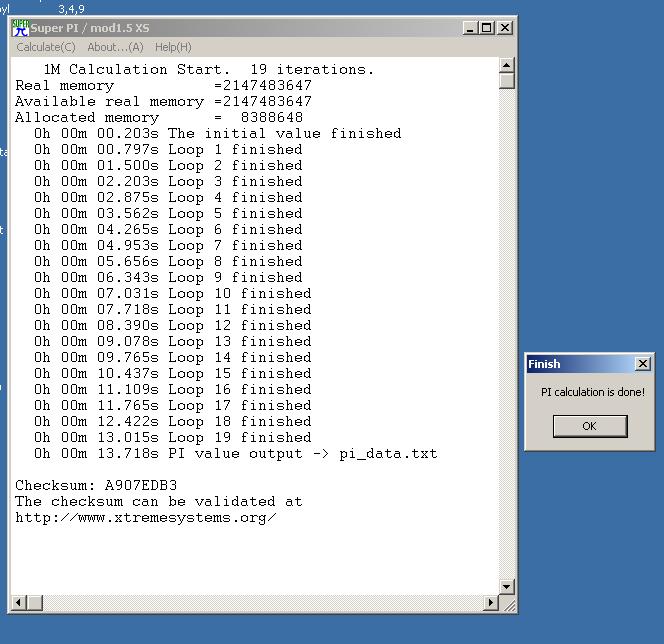Click the 'Loop 8 finished' line
The width and height of the screenshot is (664, 644).
click(168, 261)
